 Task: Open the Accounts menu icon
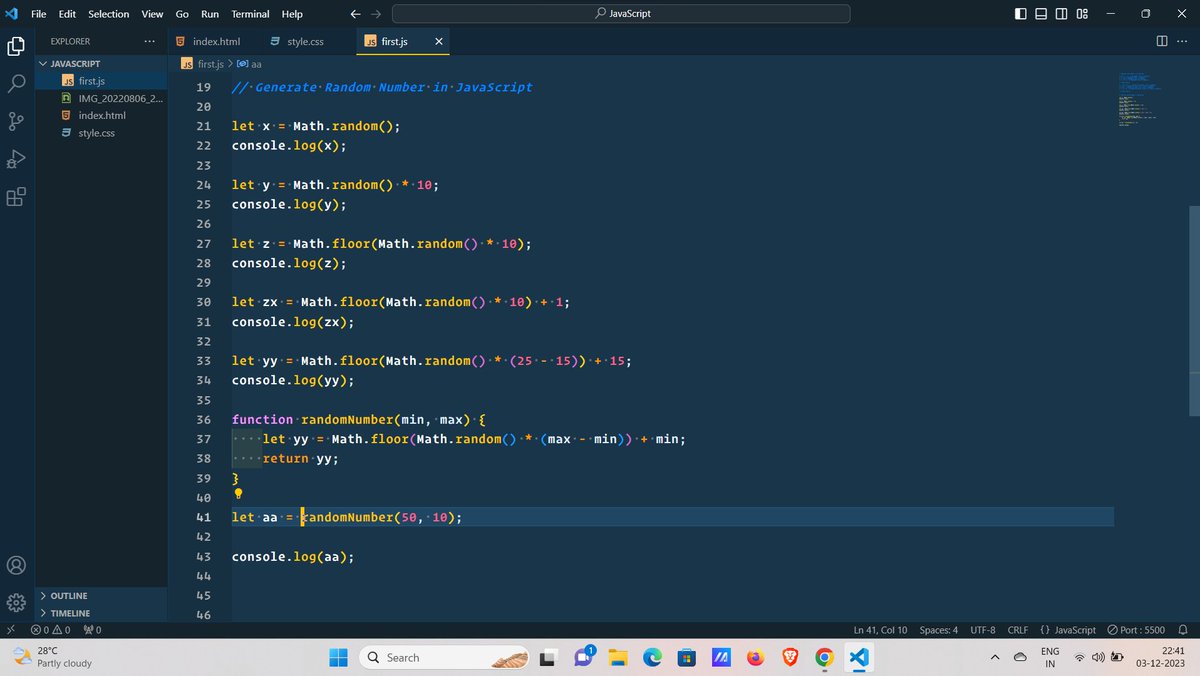click(16, 565)
